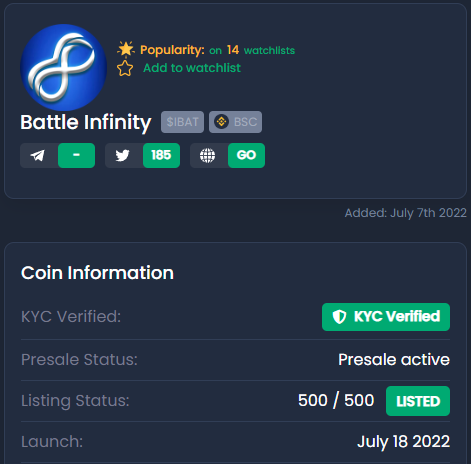Click the Battle Infinity coin logo
The height and width of the screenshot is (464, 471).
point(63,67)
